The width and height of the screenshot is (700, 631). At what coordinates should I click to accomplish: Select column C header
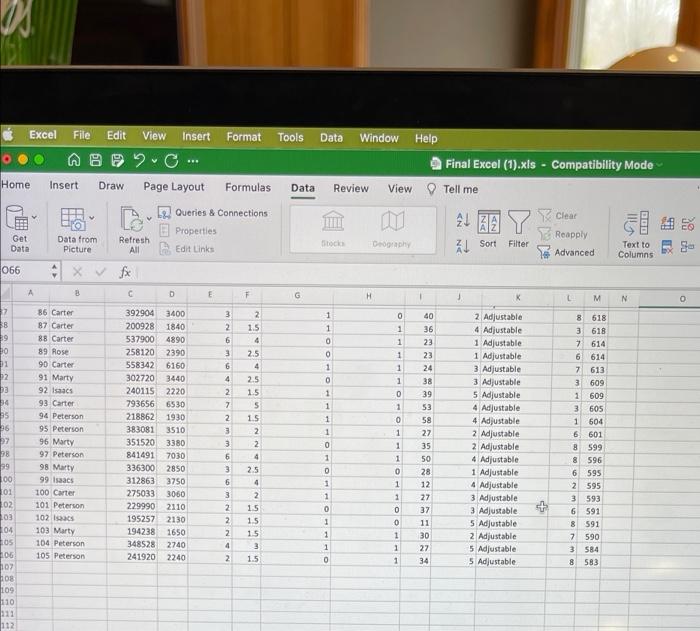pyautogui.click(x=130, y=294)
